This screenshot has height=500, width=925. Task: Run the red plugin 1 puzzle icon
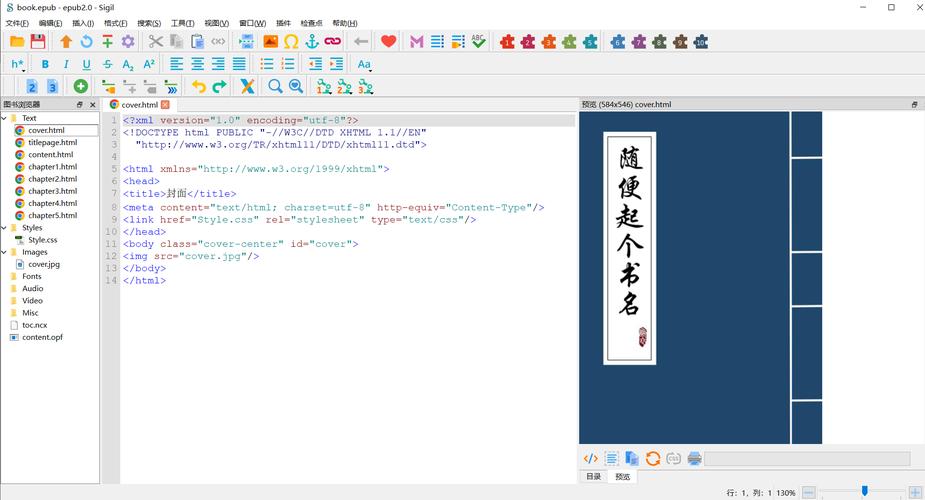click(x=507, y=41)
